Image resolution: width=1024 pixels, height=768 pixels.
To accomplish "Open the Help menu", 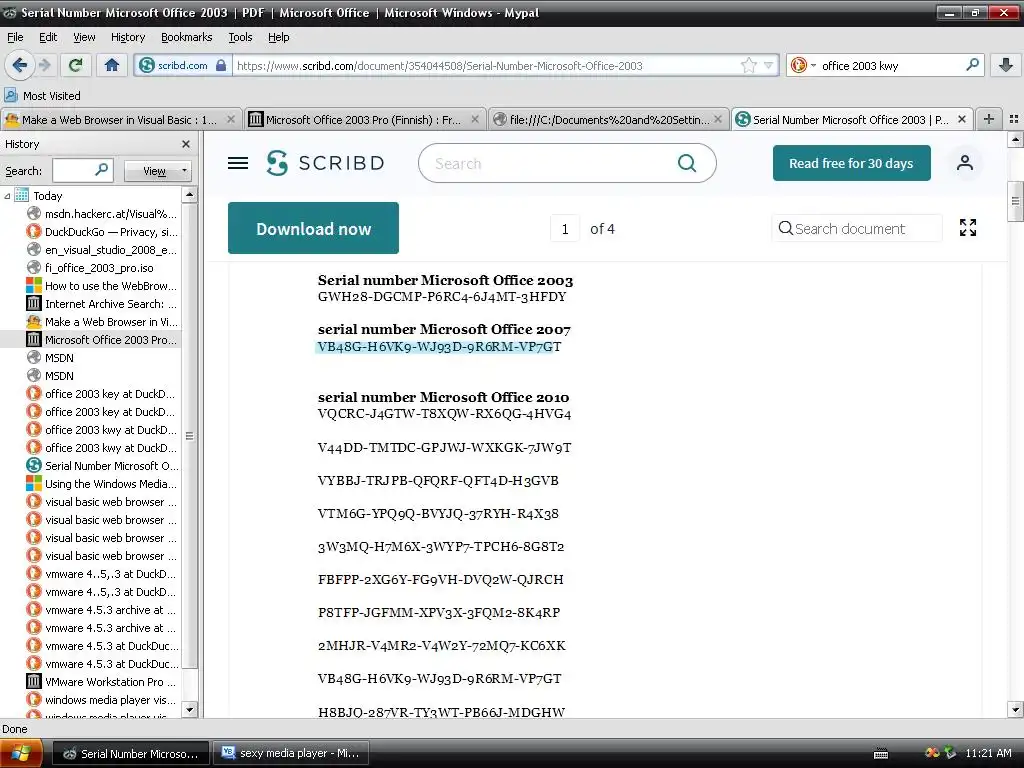I will tap(278, 37).
